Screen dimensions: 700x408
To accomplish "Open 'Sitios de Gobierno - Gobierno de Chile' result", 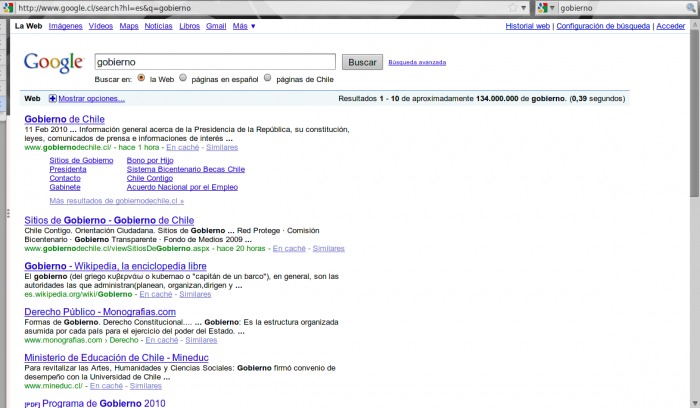I will 109,220.
